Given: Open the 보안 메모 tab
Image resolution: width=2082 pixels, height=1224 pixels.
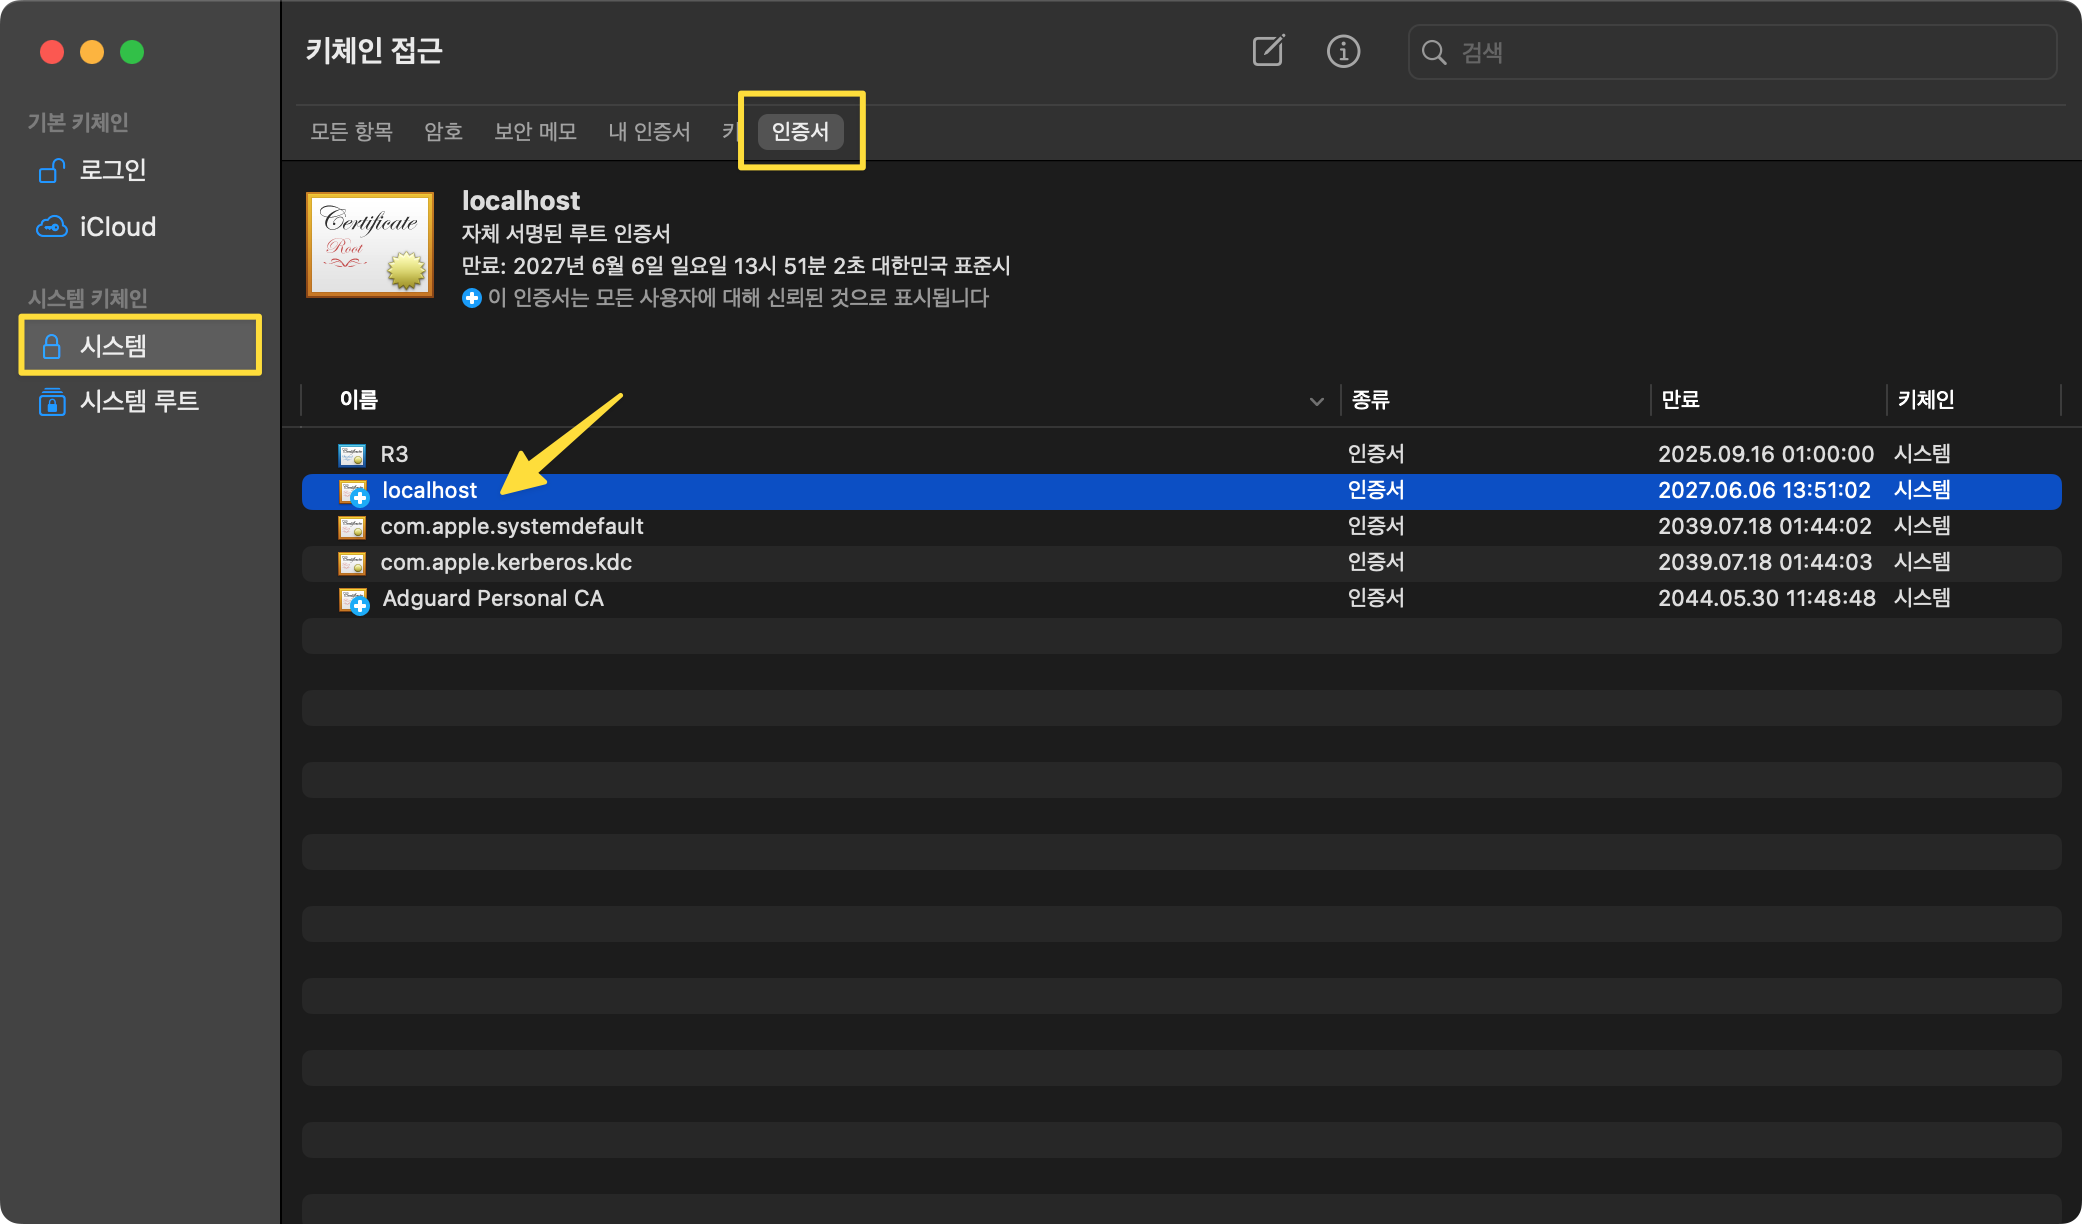Looking at the screenshot, I should [535, 132].
